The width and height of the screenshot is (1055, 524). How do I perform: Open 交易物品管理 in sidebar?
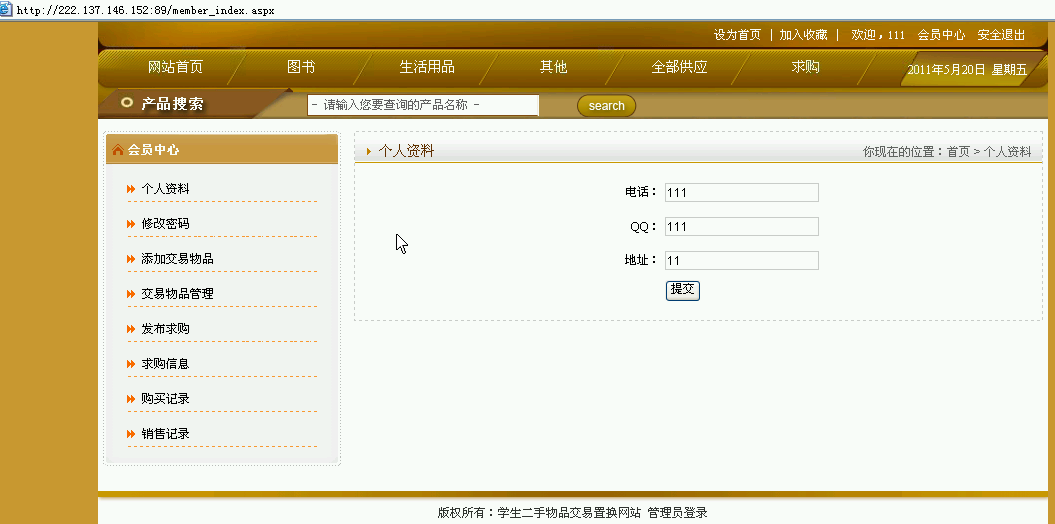178,294
